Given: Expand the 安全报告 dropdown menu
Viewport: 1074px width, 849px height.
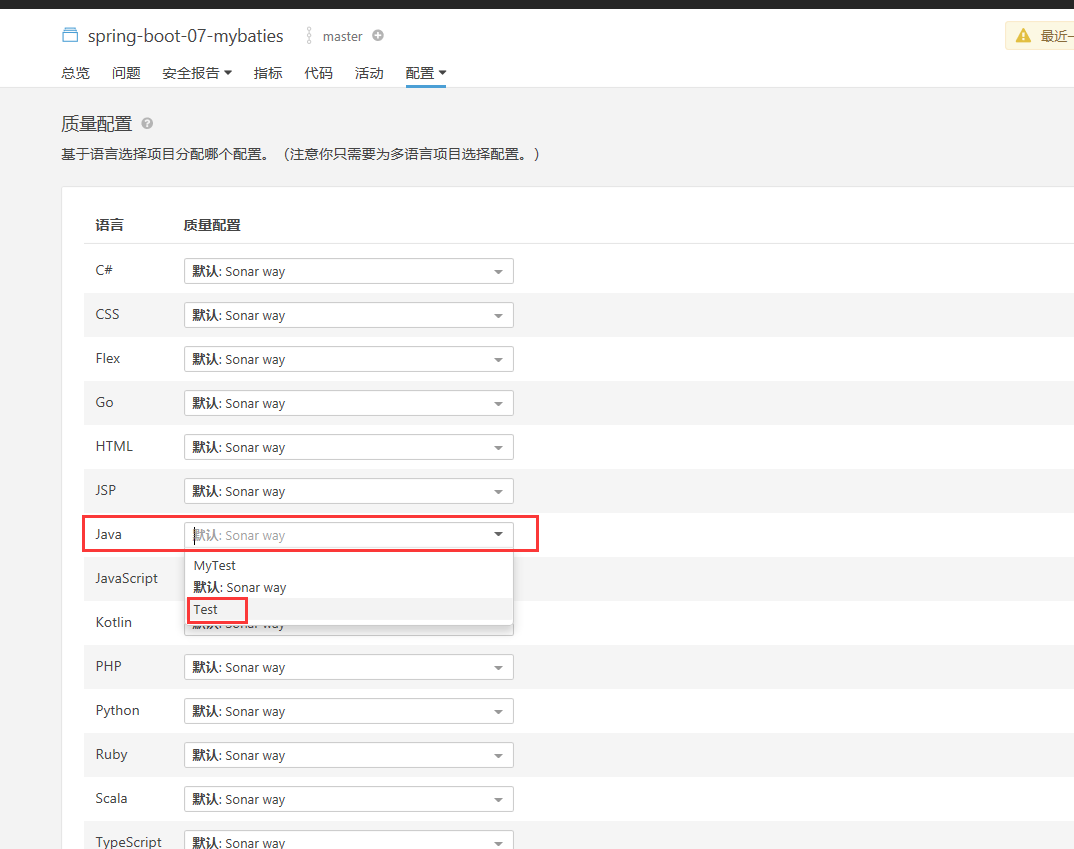Looking at the screenshot, I should coord(197,72).
